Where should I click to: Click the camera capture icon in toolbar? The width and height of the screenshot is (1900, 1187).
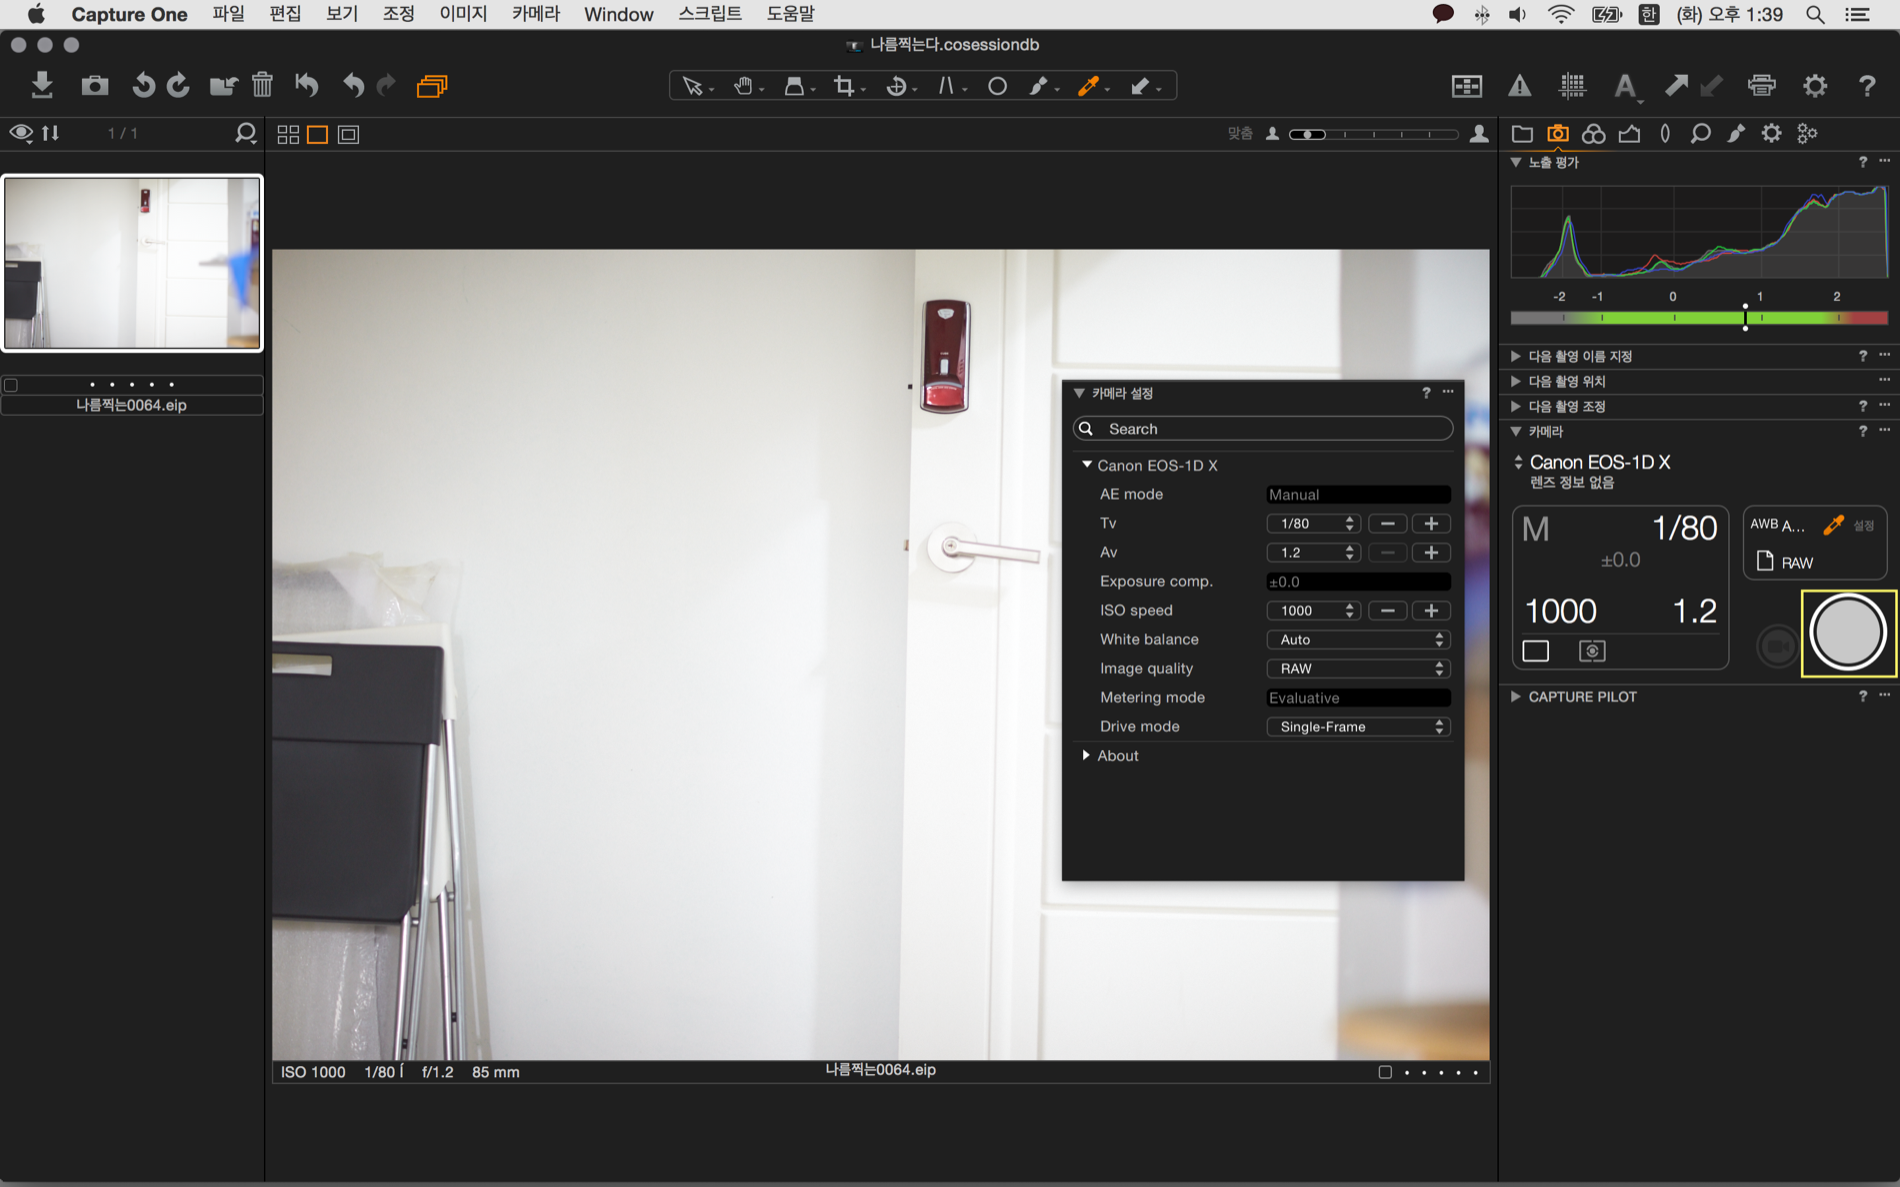pyautogui.click(x=95, y=85)
